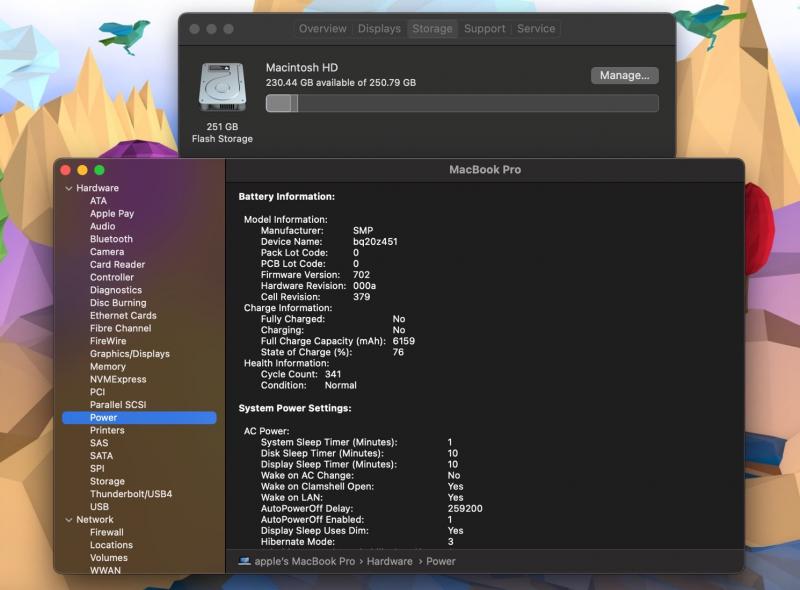This screenshot has width=800, height=590.
Task: Select Memory in the sidebar
Action: tap(108, 367)
